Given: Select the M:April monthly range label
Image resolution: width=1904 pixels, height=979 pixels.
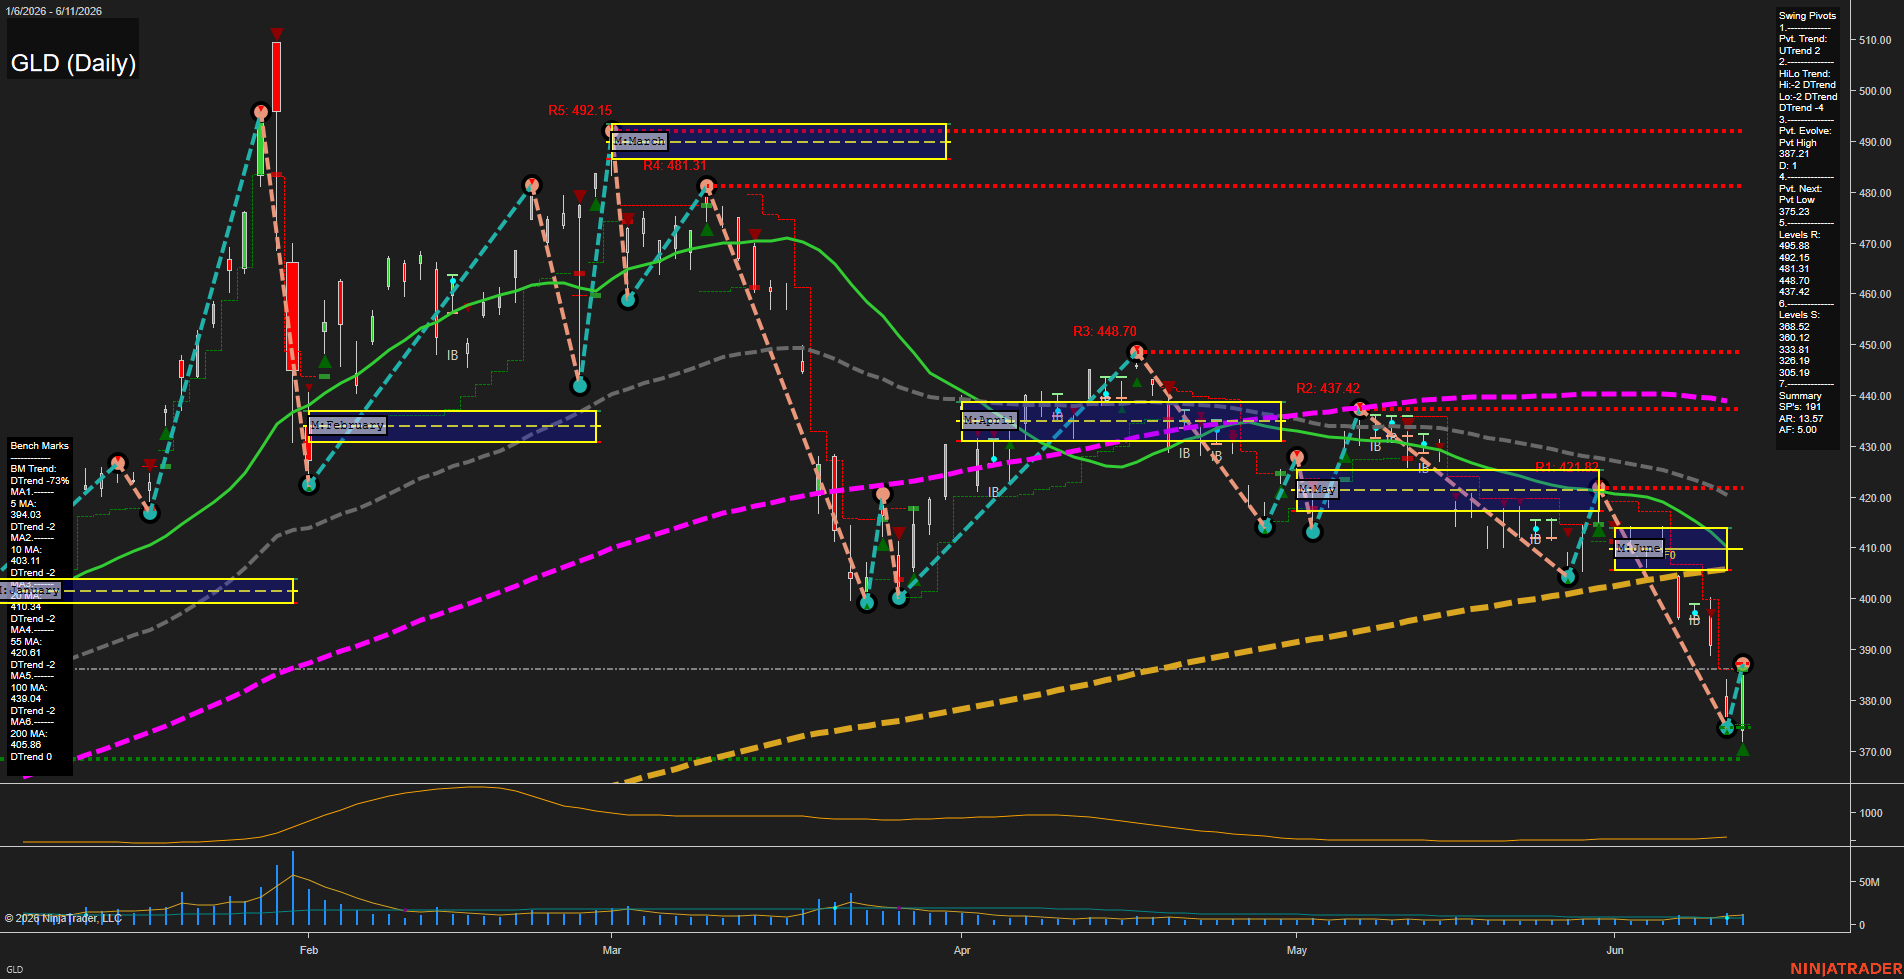Looking at the screenshot, I should pyautogui.click(x=989, y=420).
